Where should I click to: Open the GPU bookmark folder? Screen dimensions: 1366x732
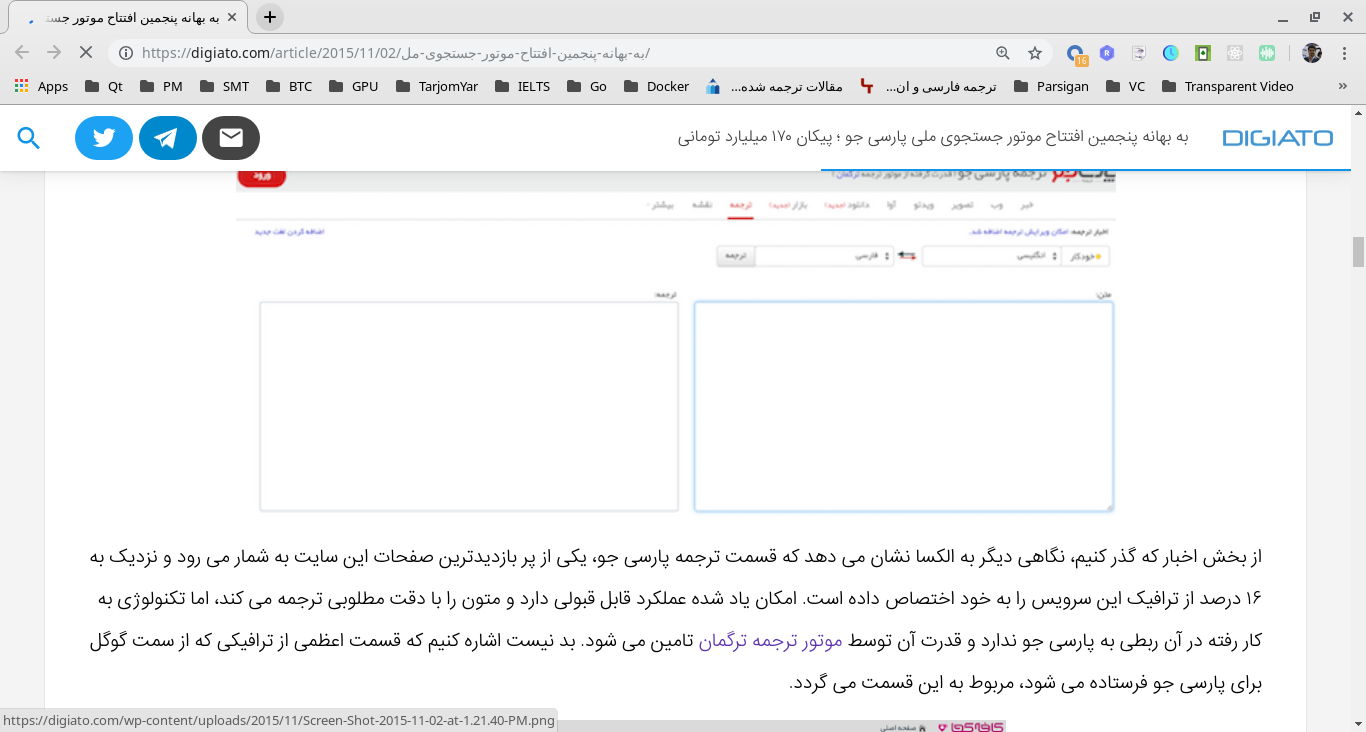tap(353, 86)
